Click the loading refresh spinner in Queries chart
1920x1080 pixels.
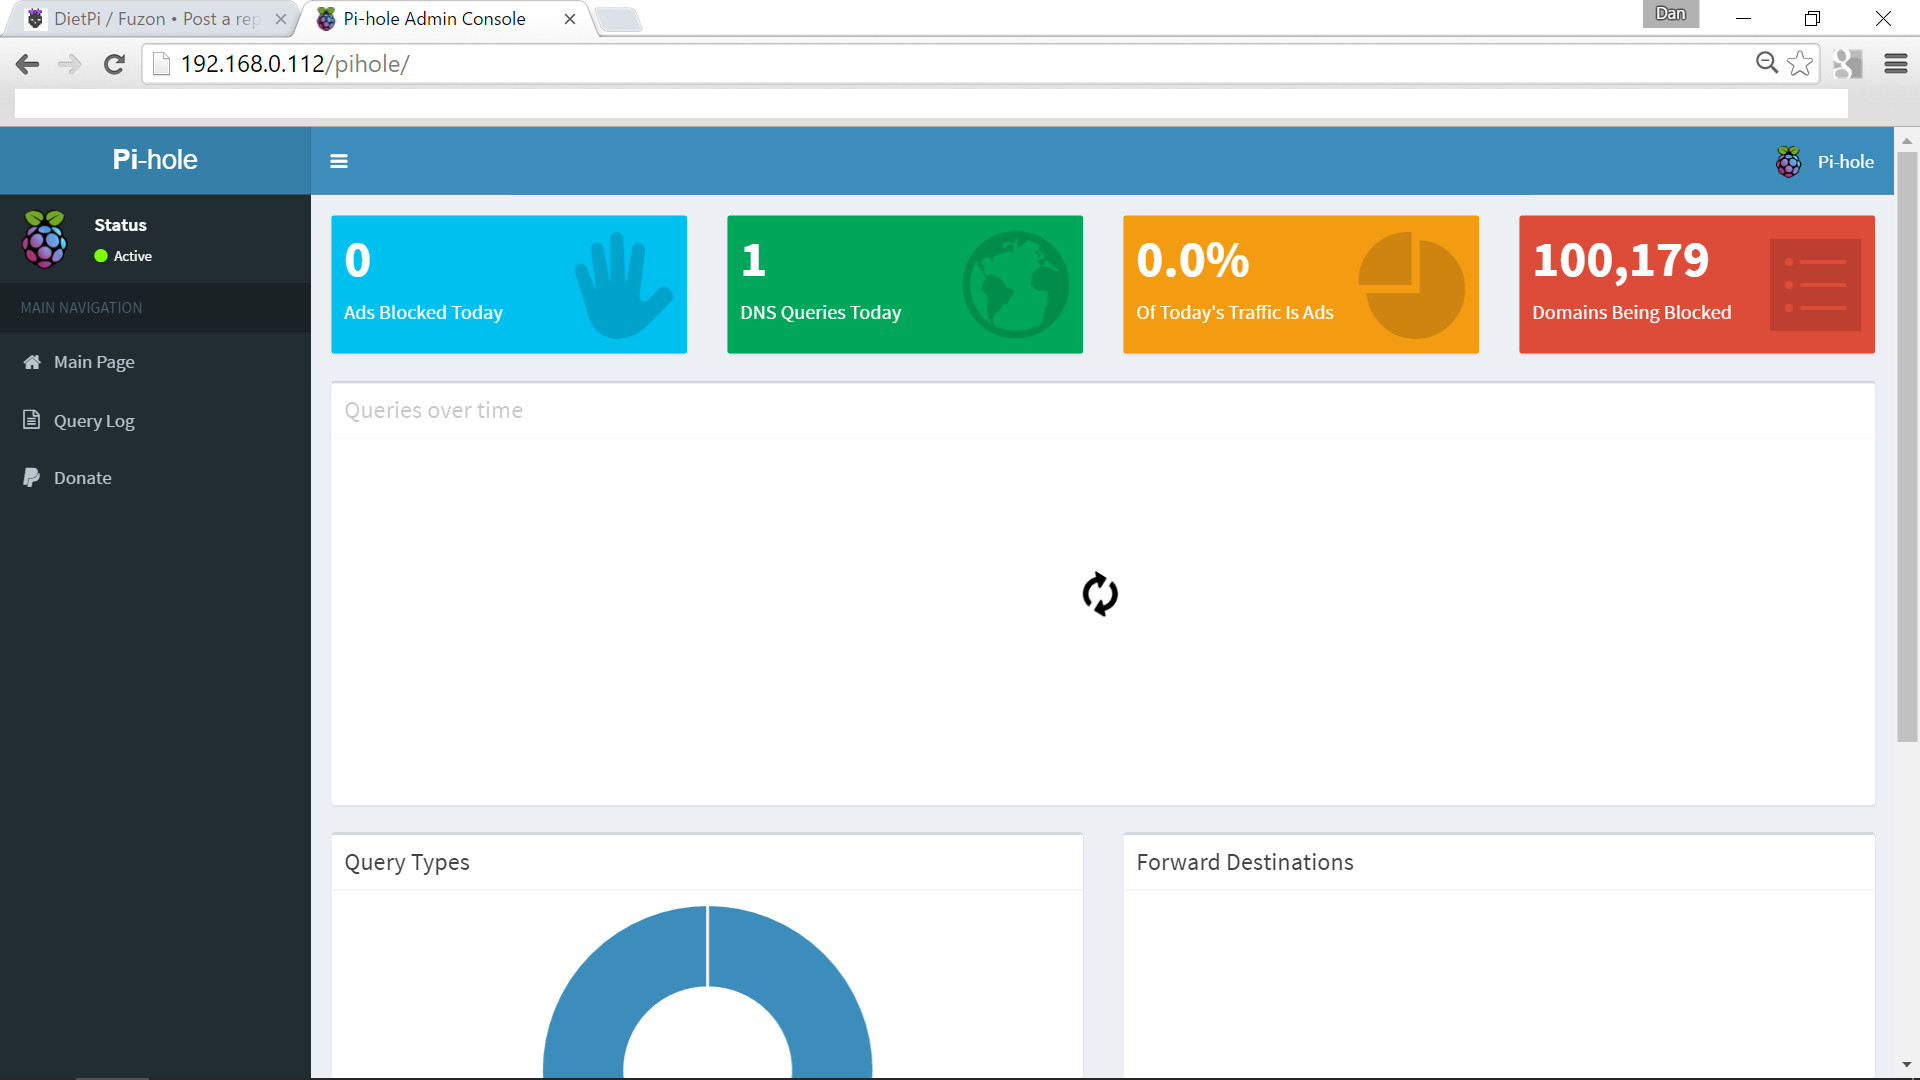click(1100, 594)
